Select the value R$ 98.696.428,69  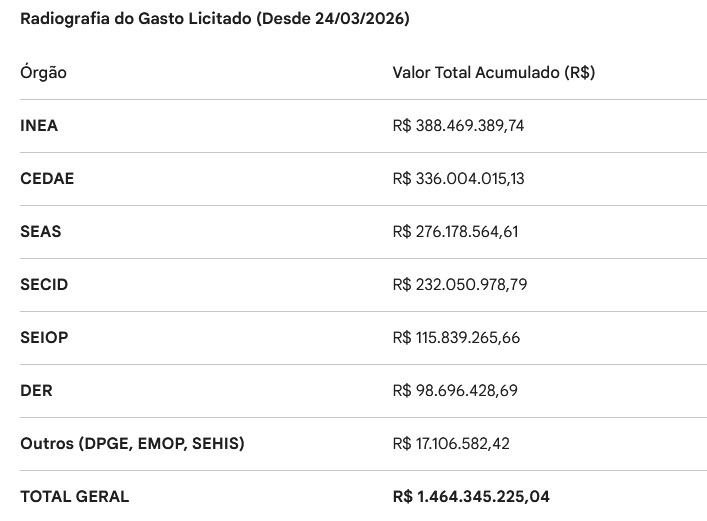[x=455, y=391]
